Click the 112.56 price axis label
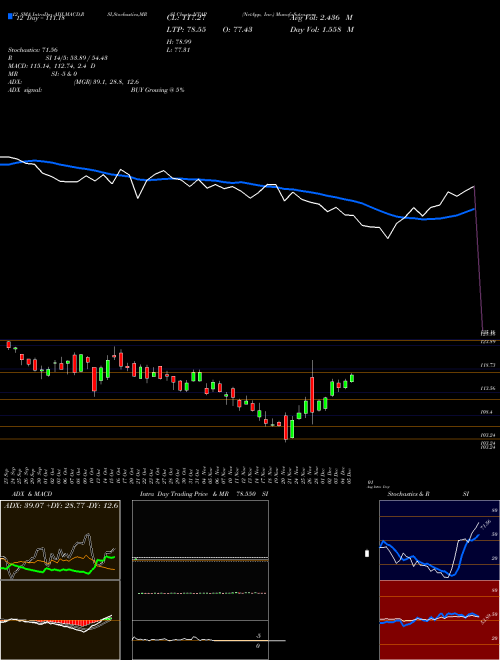The width and height of the screenshot is (500, 660). tap(489, 389)
